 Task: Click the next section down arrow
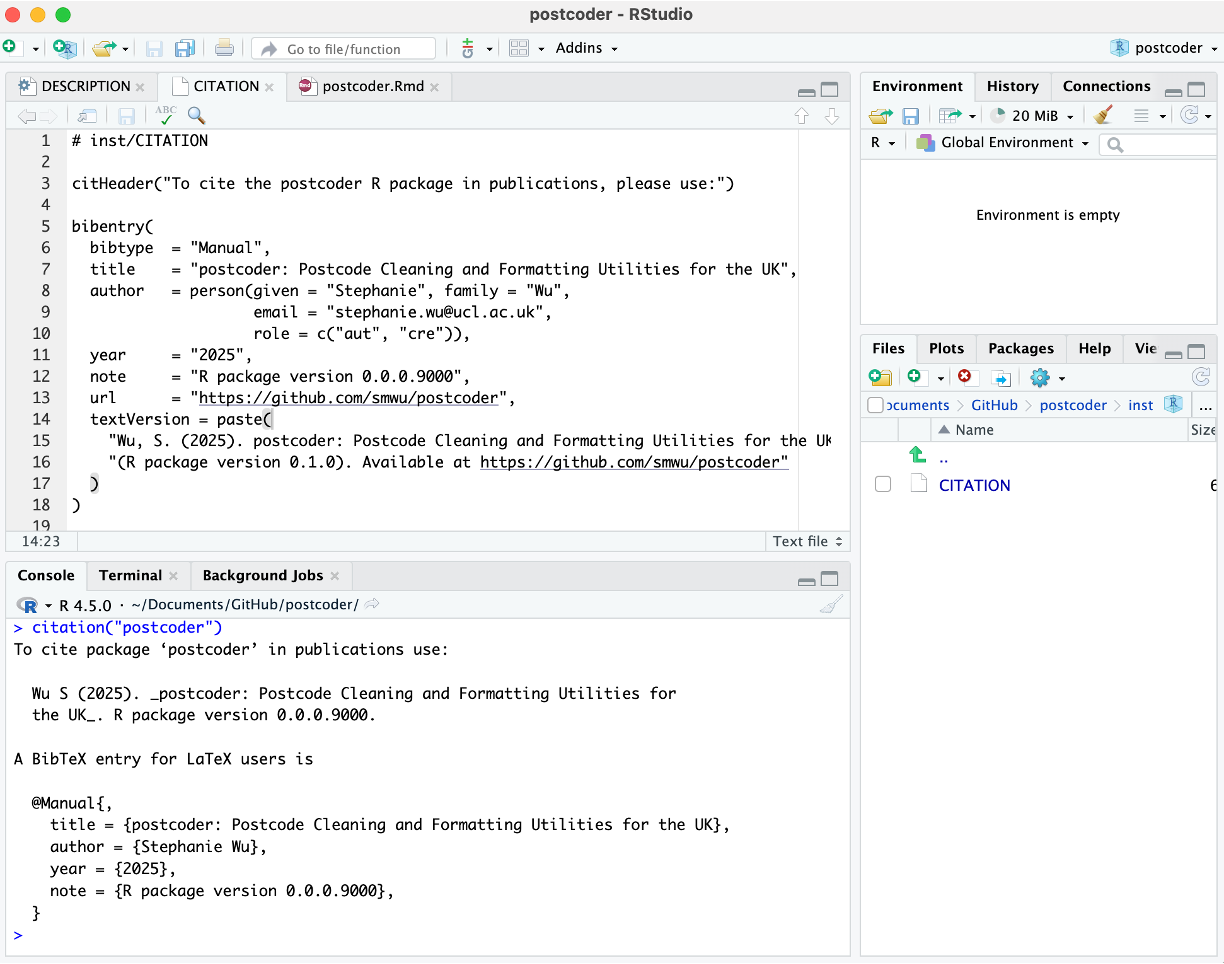coord(831,116)
